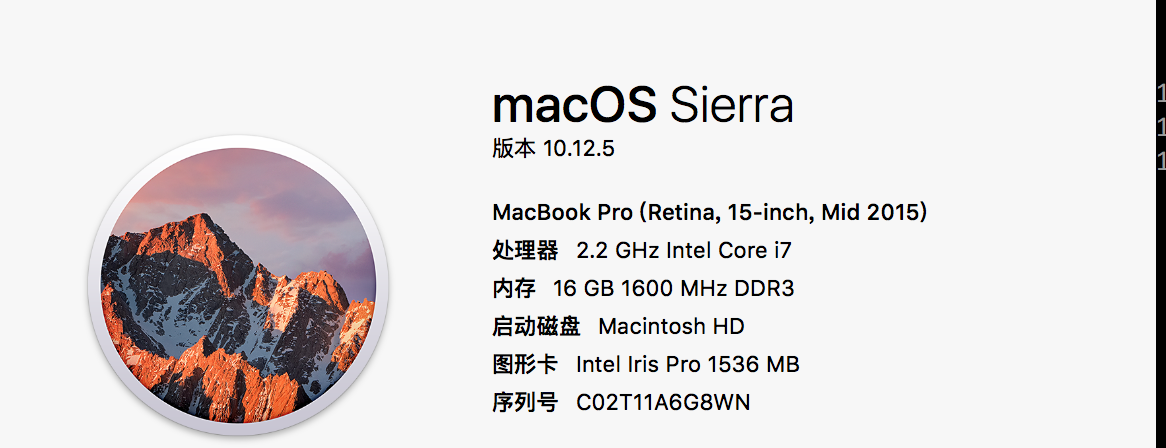The width and height of the screenshot is (1166, 448).
Task: Click the 启动磁盘 startup disk label
Action: [x=536, y=326]
